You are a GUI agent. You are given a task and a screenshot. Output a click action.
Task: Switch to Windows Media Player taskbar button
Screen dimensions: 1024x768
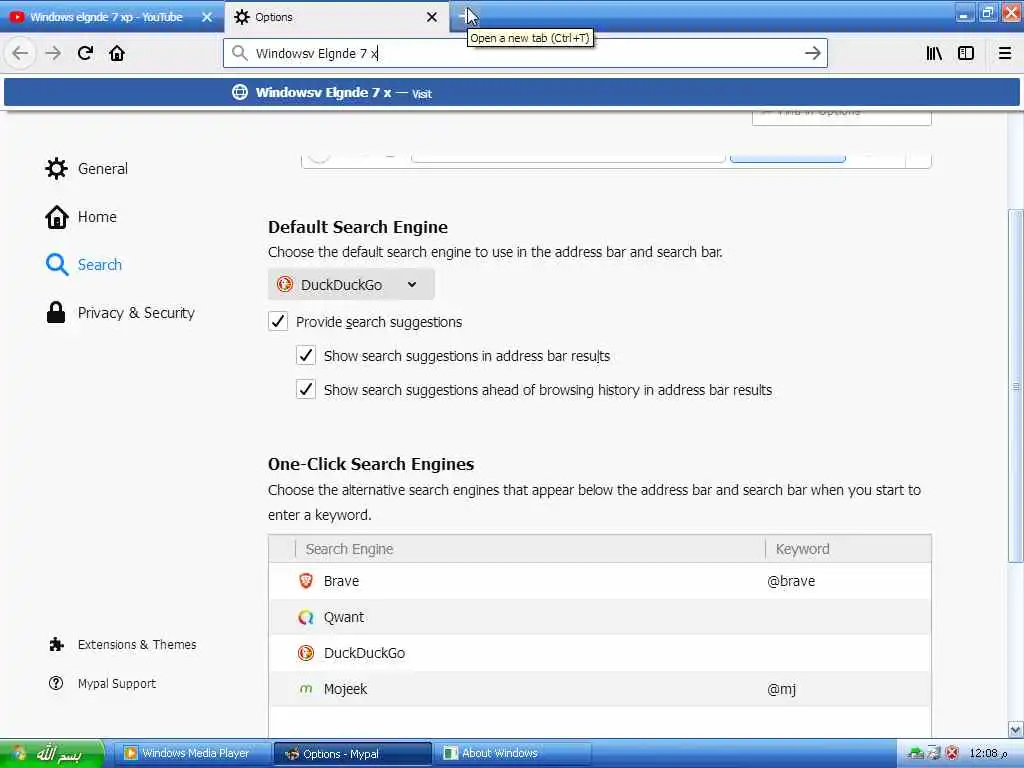click(193, 754)
